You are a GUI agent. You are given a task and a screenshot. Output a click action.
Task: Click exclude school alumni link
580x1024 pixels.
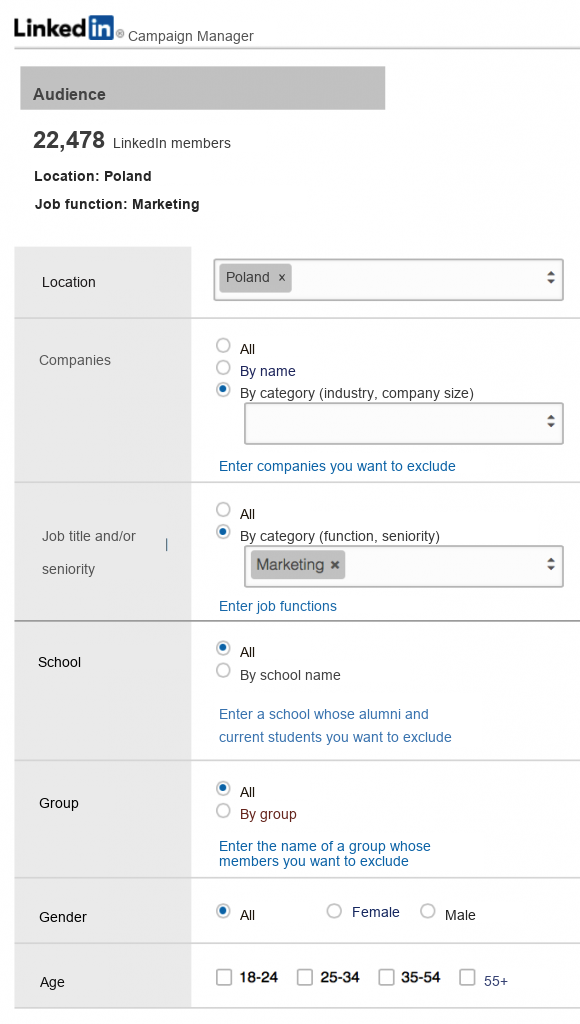335,726
